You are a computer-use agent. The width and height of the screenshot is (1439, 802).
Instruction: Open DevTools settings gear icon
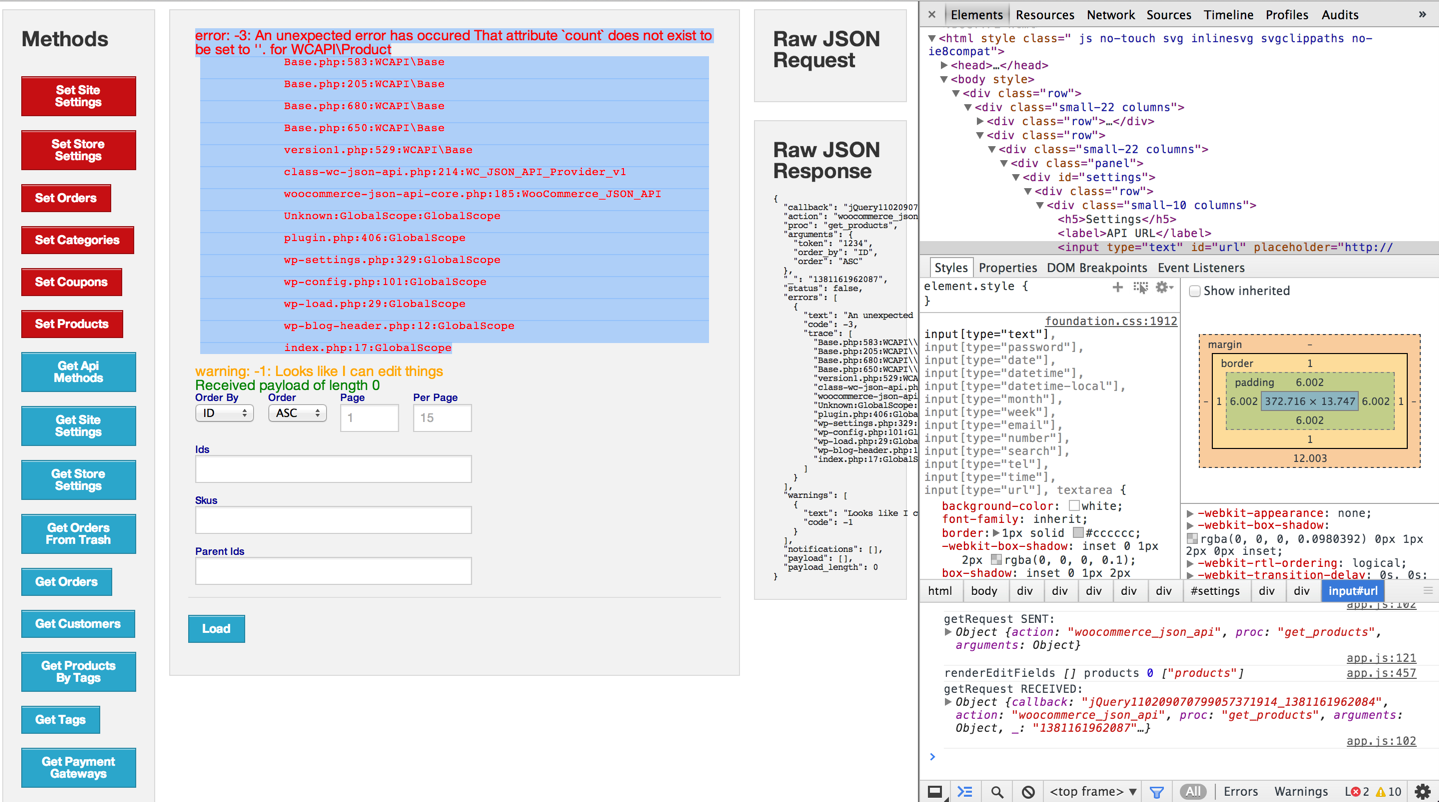(1422, 791)
